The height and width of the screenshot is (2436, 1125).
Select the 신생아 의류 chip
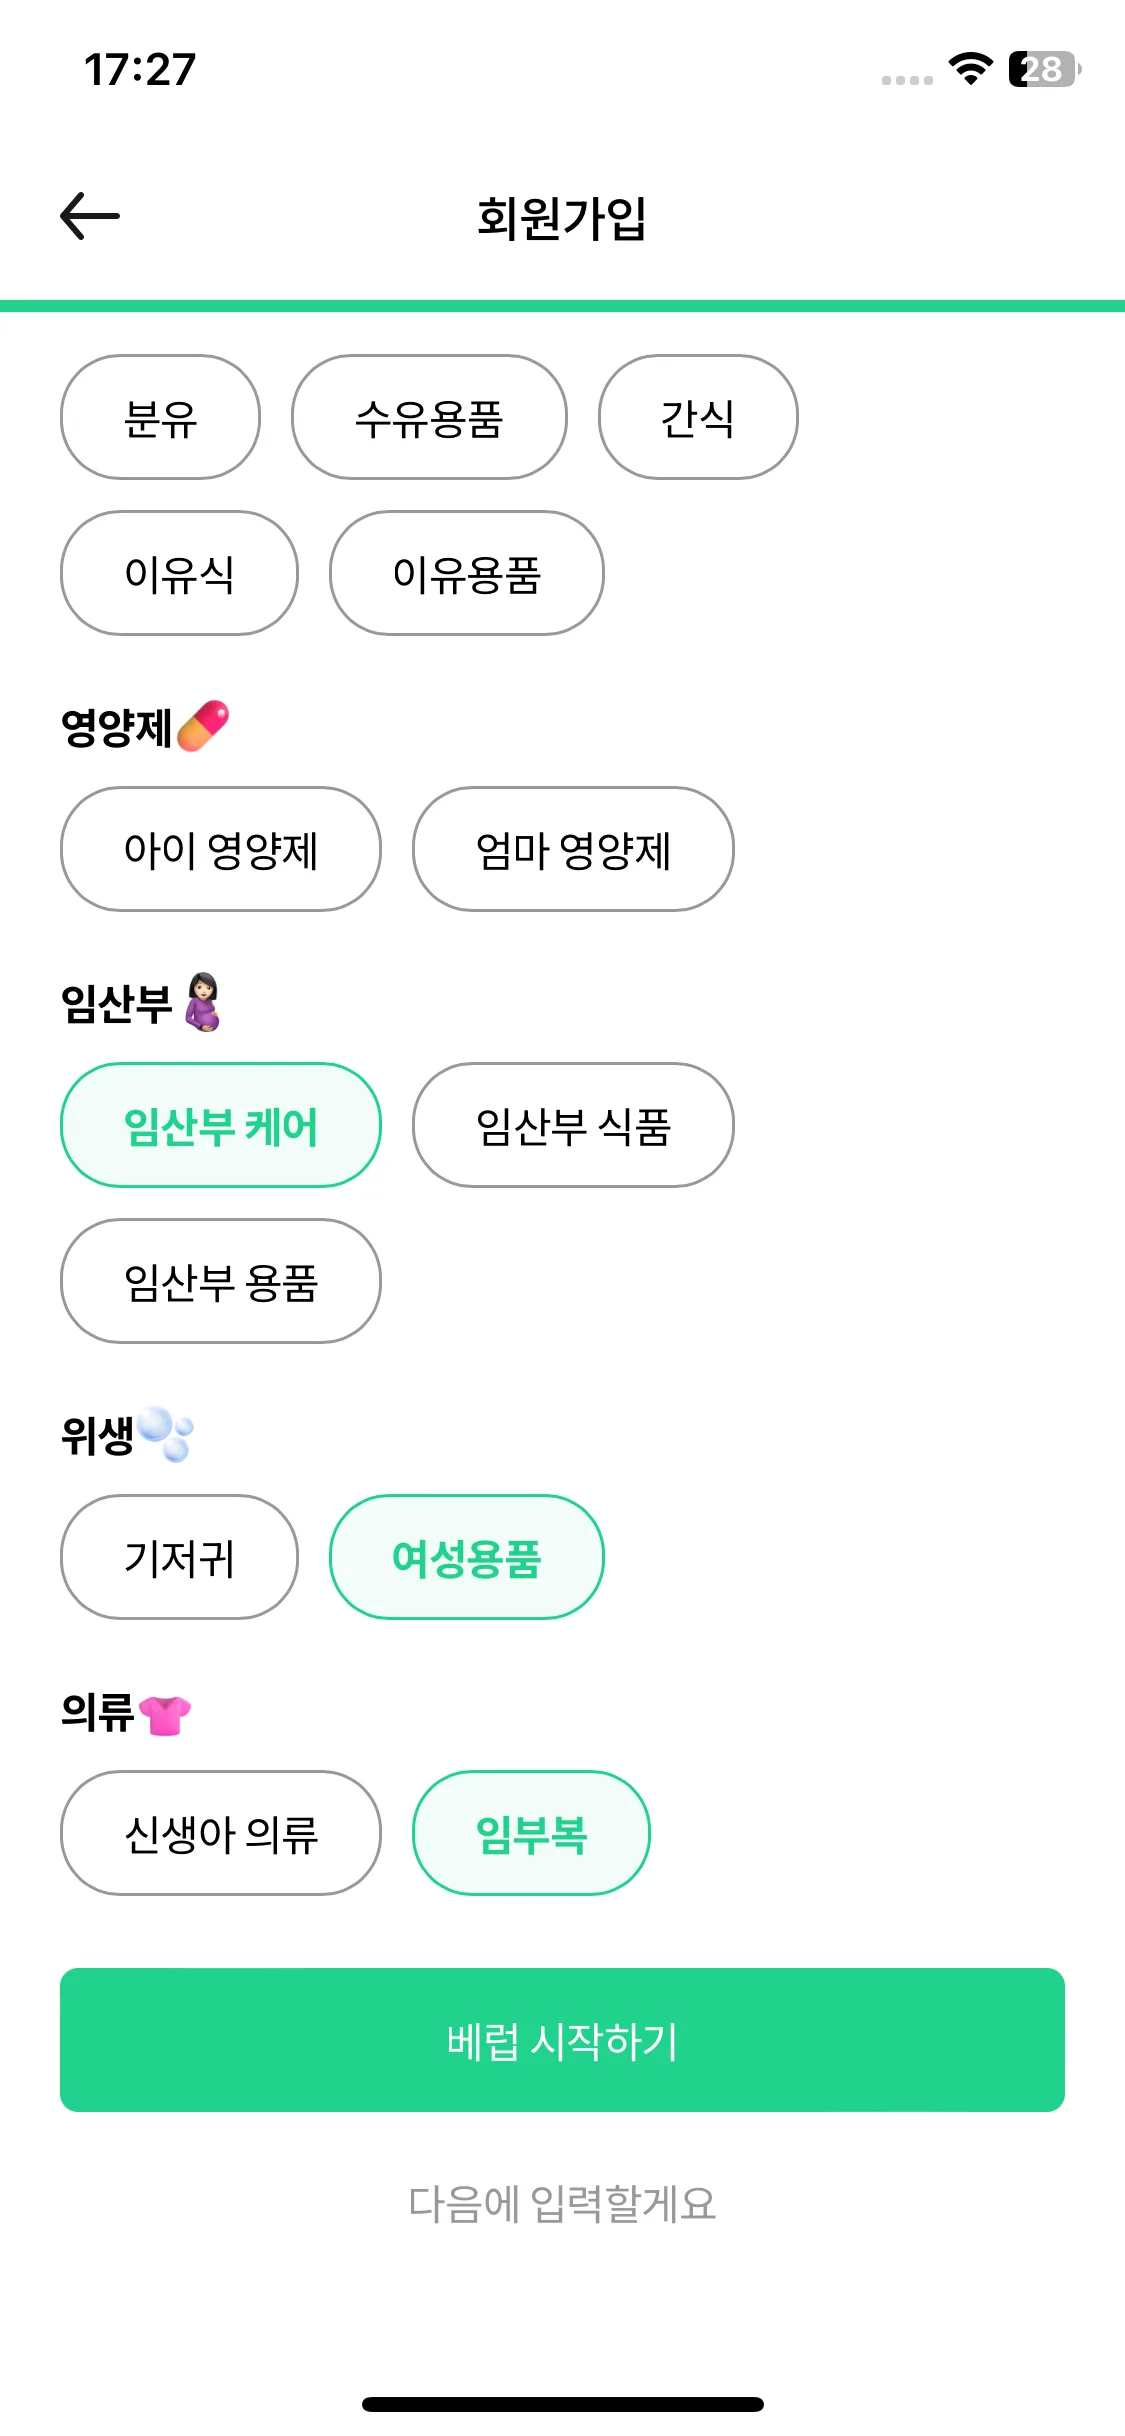point(221,1833)
